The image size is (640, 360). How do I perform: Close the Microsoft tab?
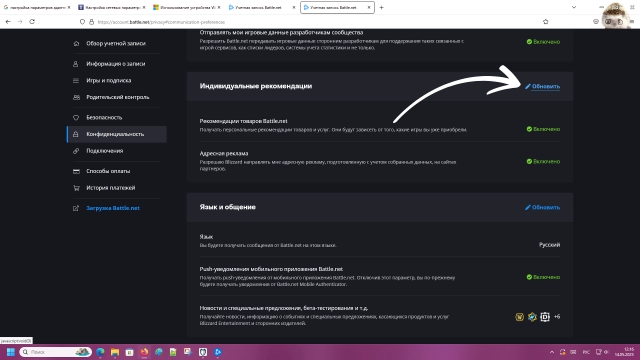(x=219, y=7)
